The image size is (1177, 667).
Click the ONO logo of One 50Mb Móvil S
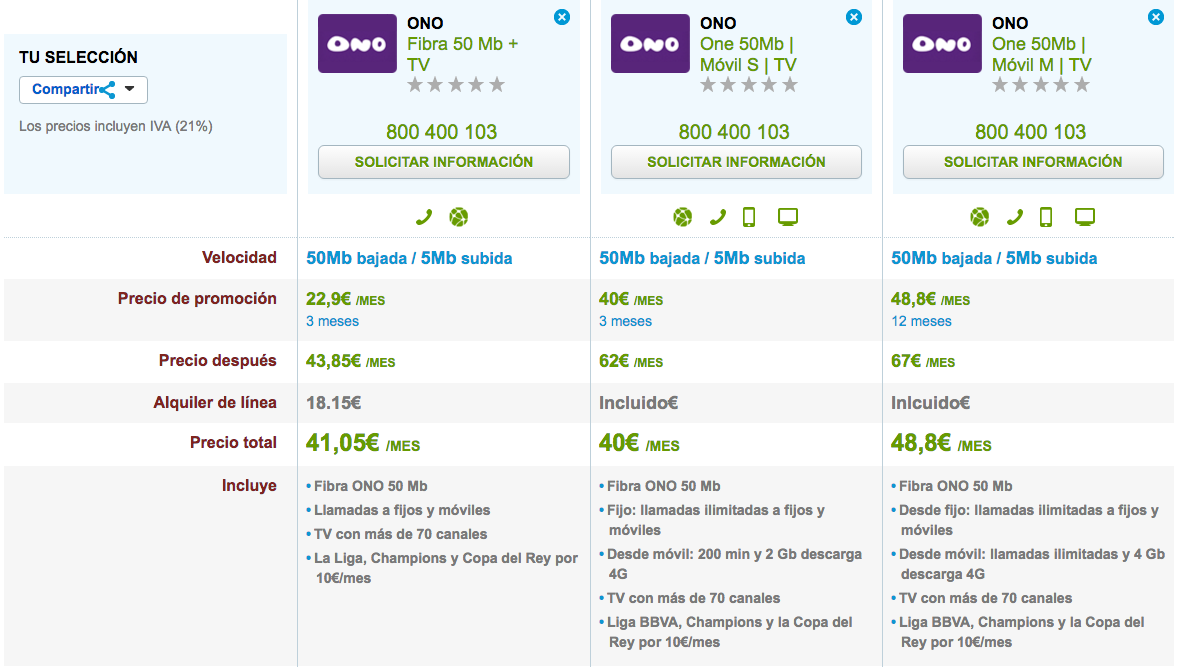650,44
